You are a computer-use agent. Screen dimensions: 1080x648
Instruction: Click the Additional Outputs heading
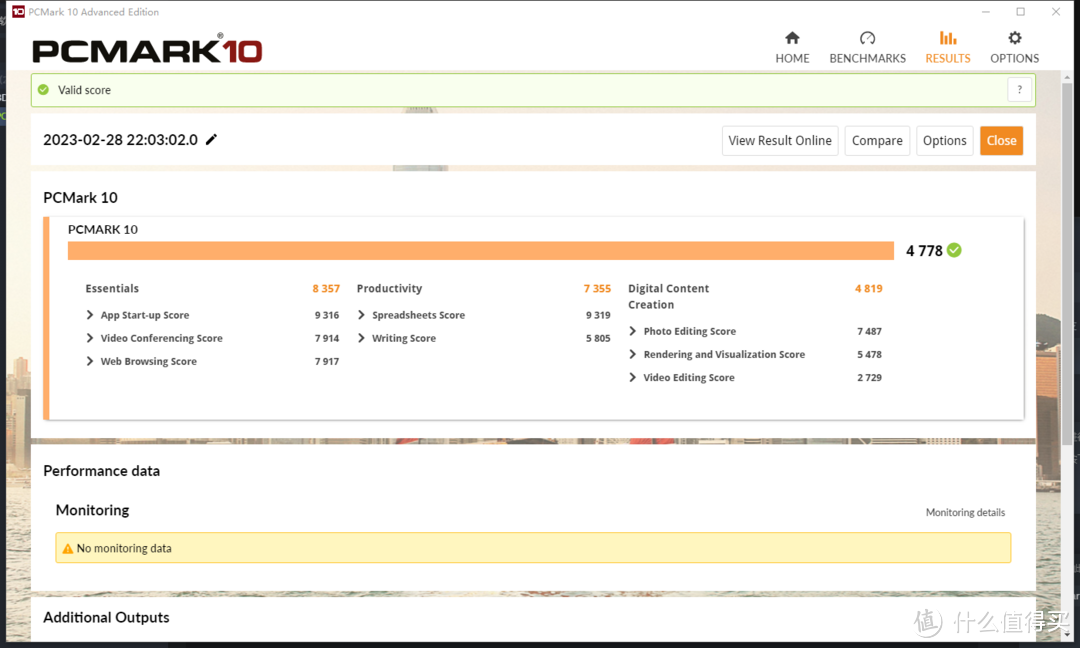tap(106, 618)
